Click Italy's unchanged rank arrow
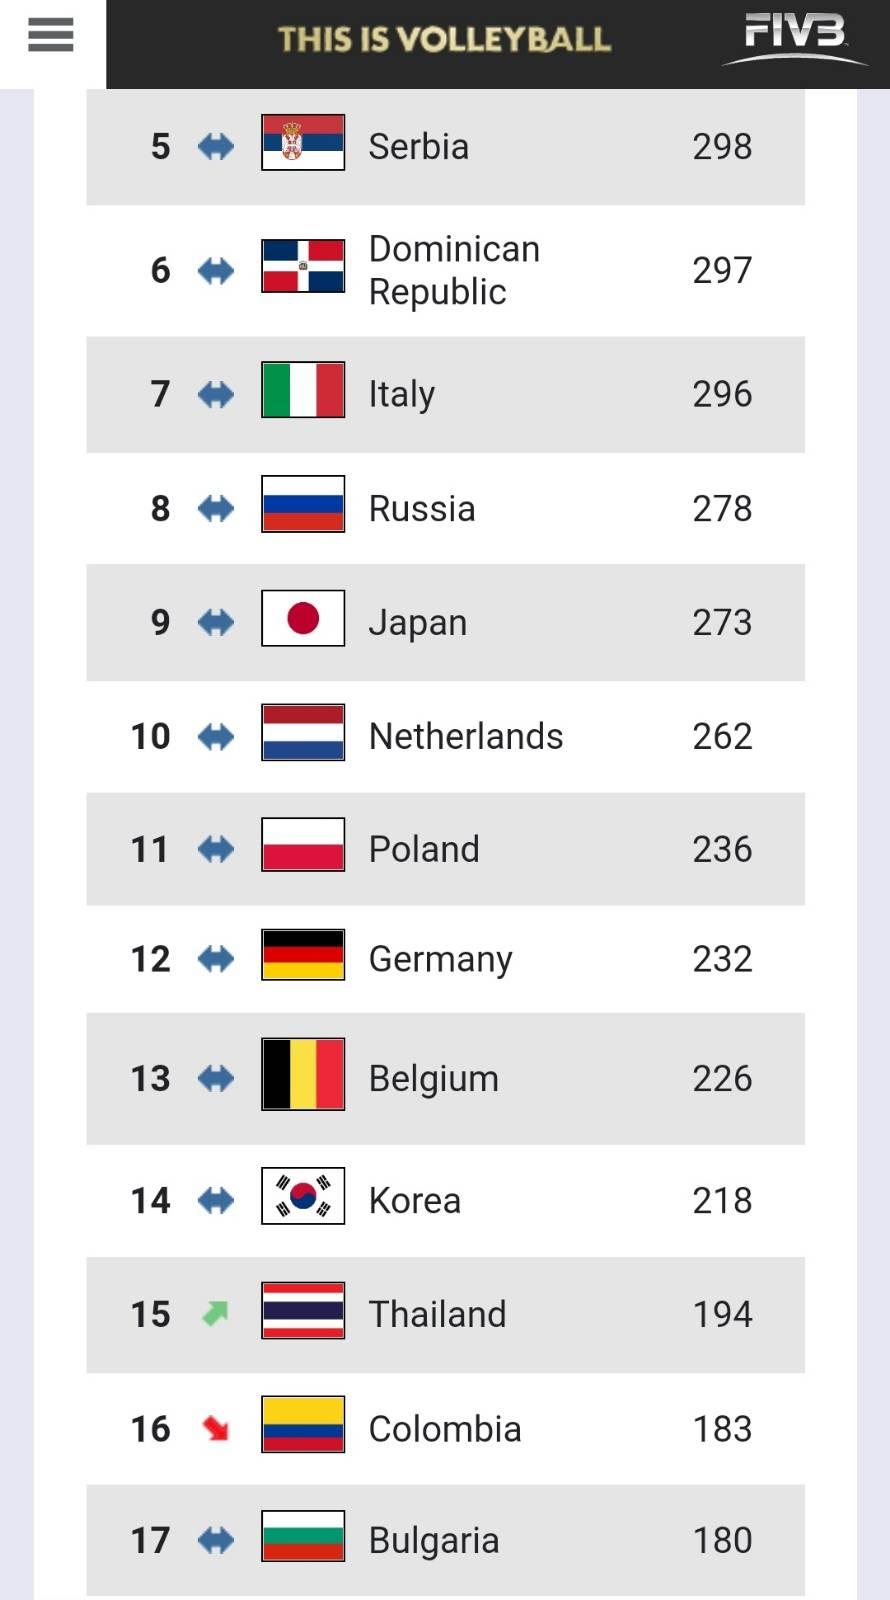The height and width of the screenshot is (1600, 890). (x=215, y=394)
